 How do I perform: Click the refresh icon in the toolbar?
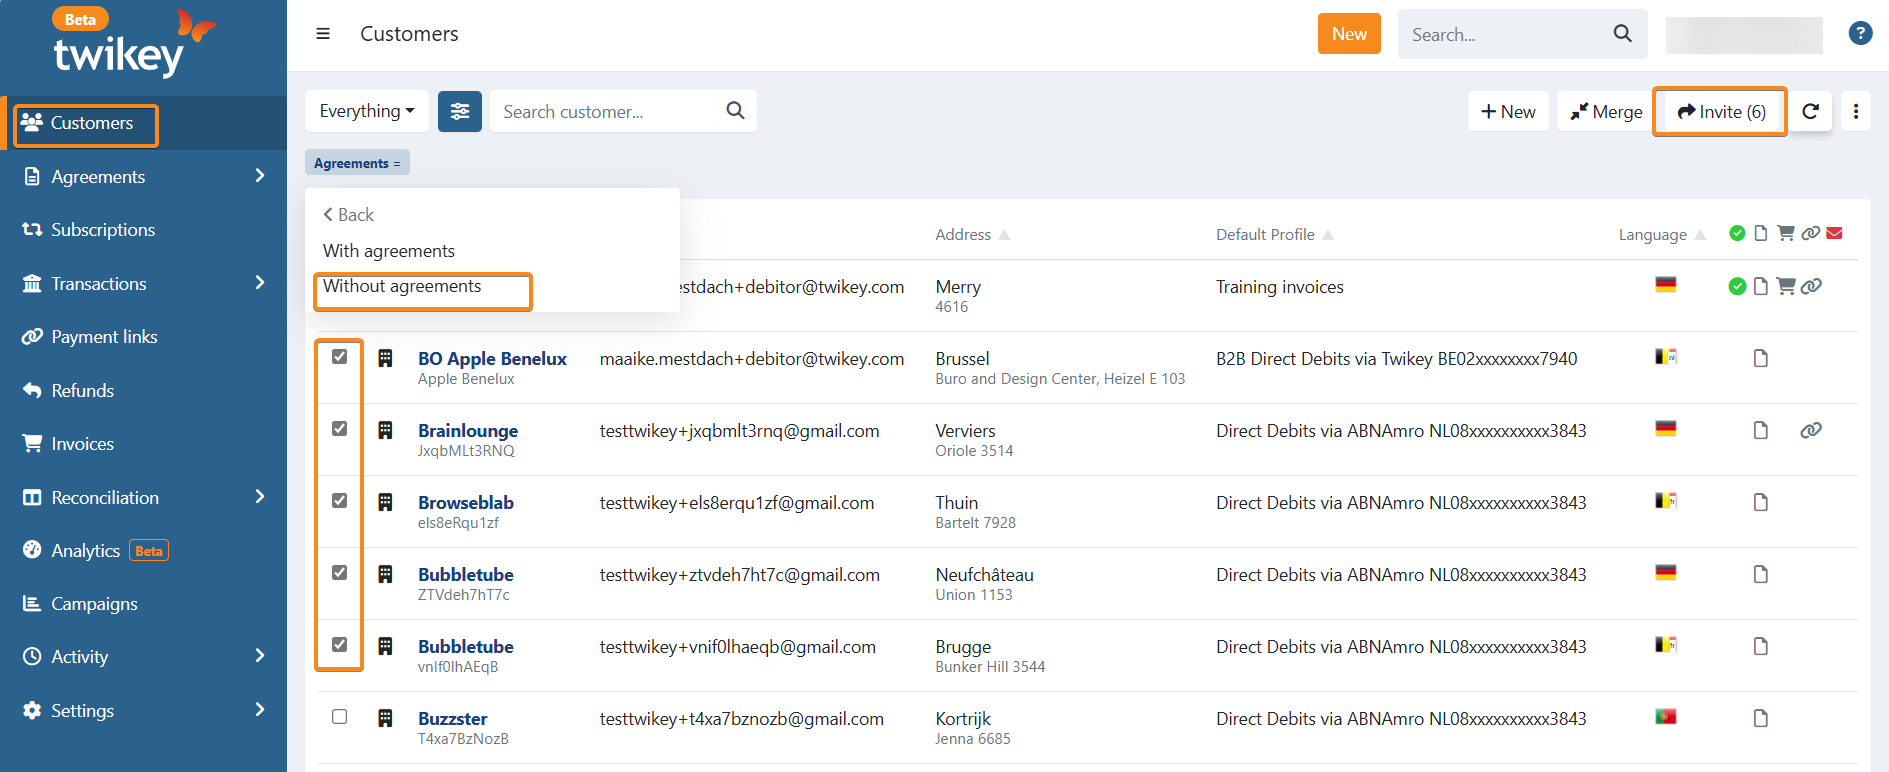(1810, 111)
